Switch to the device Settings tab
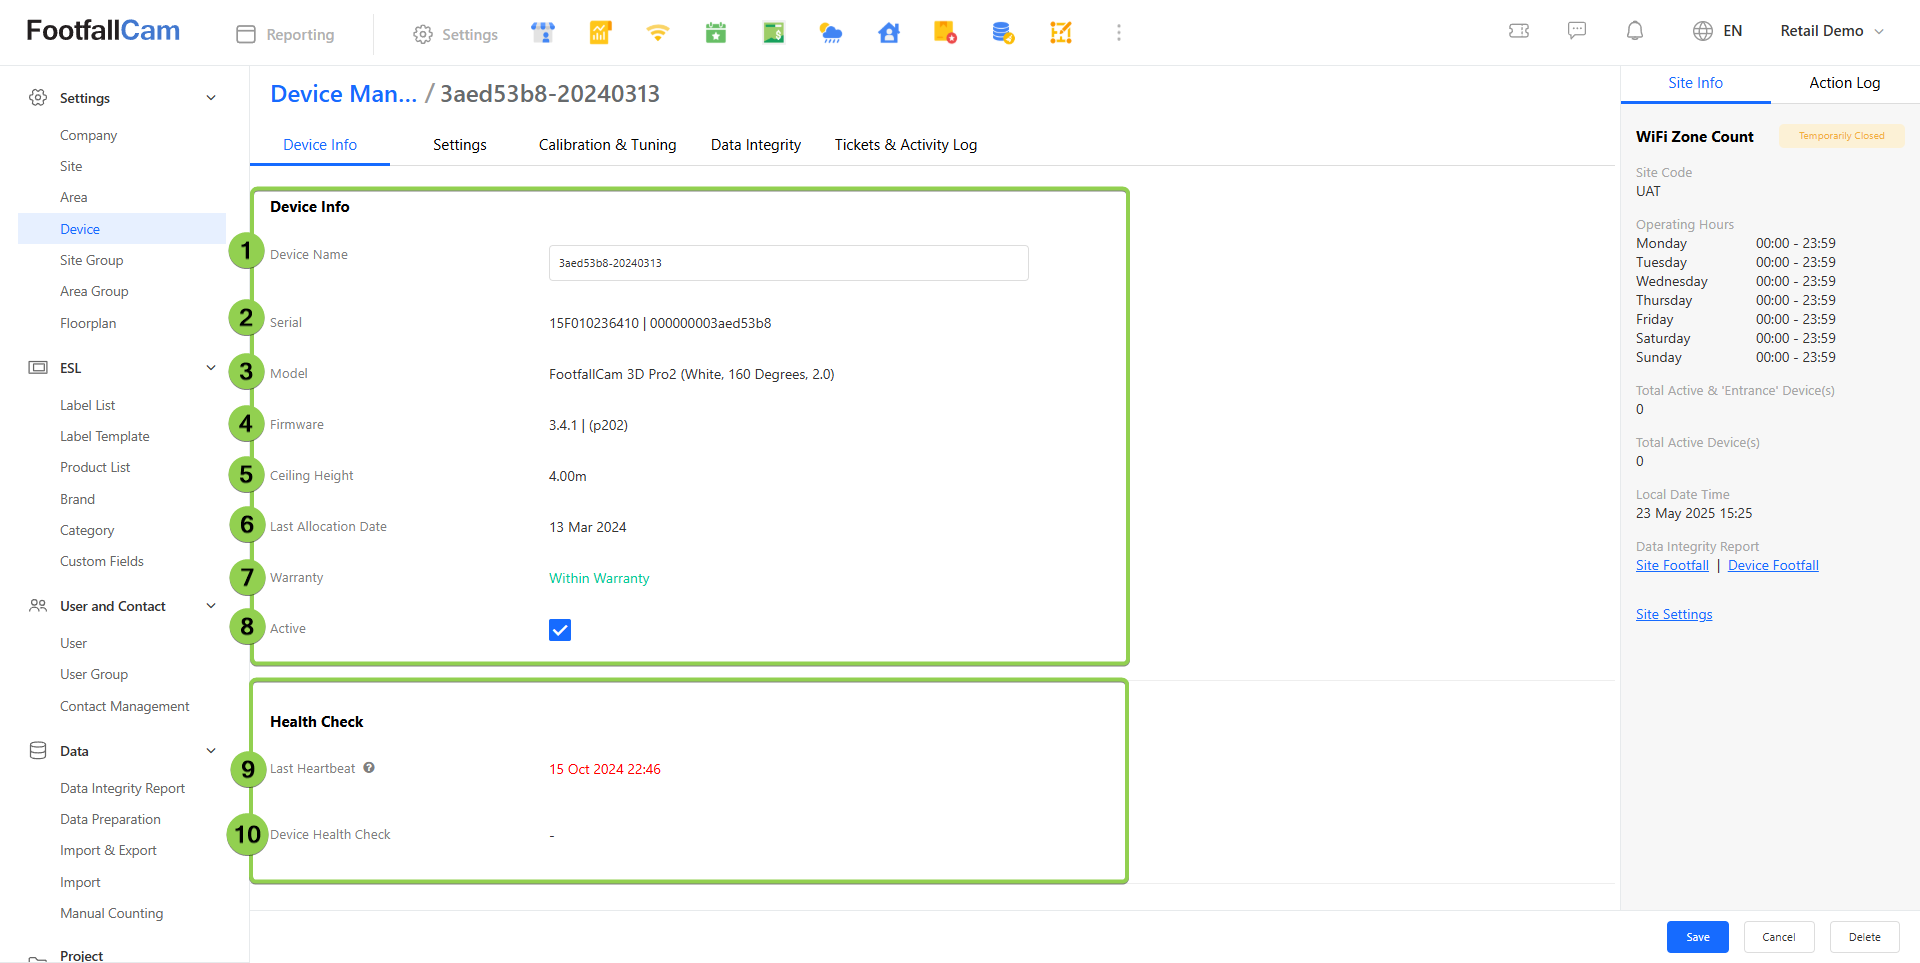The height and width of the screenshot is (963, 1920). [x=460, y=145]
